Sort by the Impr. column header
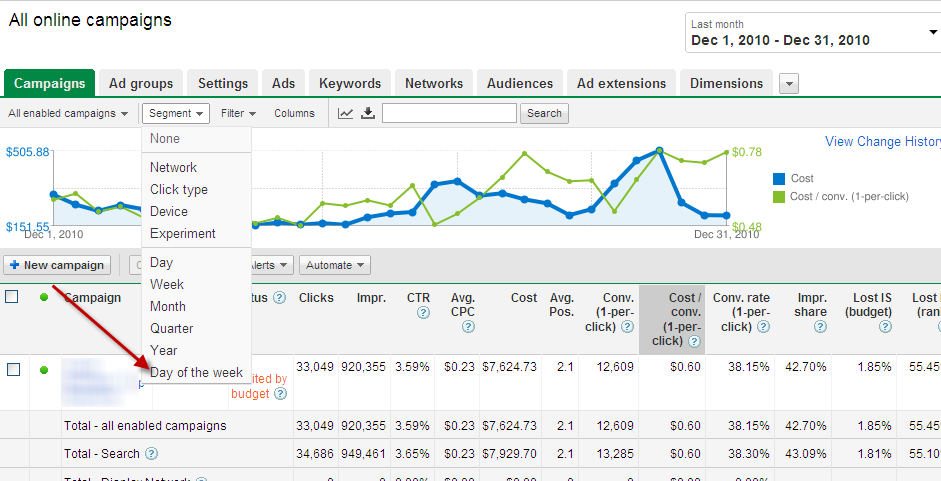This screenshot has width=941, height=481. [x=371, y=298]
